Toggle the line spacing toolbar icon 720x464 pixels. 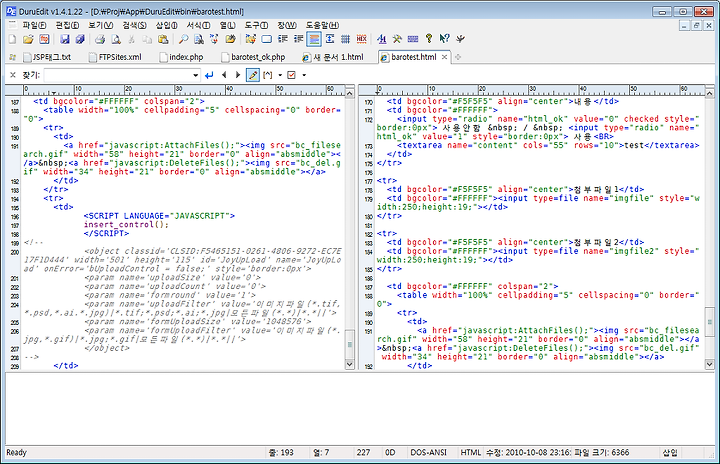tap(330, 39)
